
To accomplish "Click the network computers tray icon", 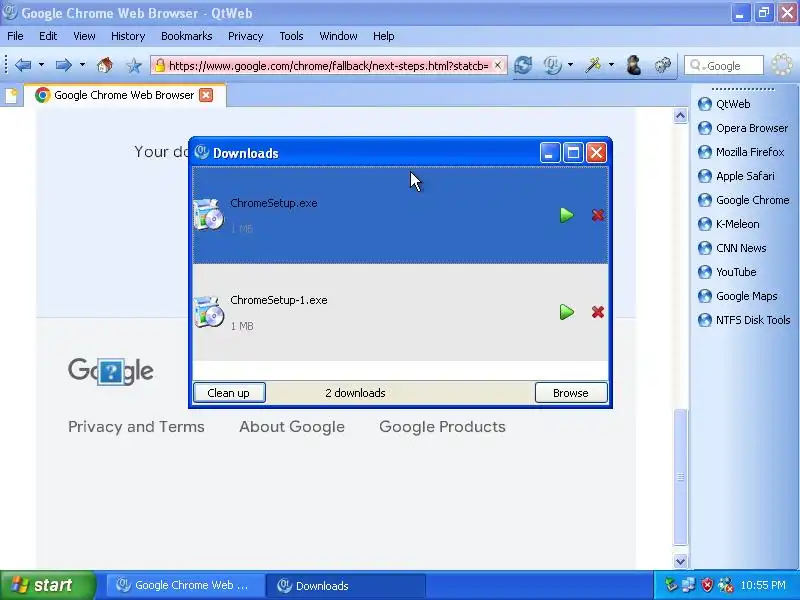I will pos(688,585).
